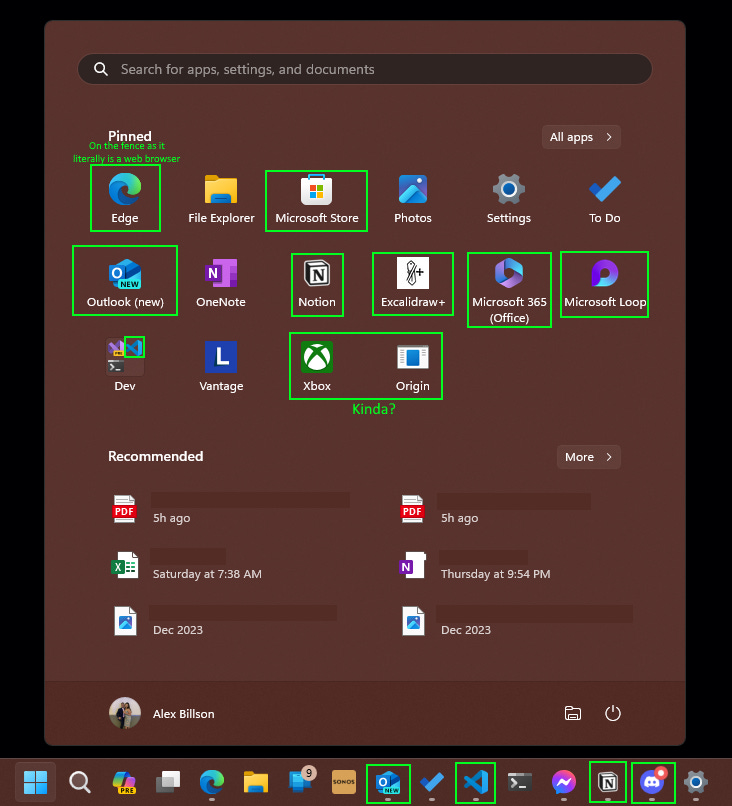Open File Explorer from the taskbar
Image resolution: width=732 pixels, height=806 pixels.
[x=256, y=782]
